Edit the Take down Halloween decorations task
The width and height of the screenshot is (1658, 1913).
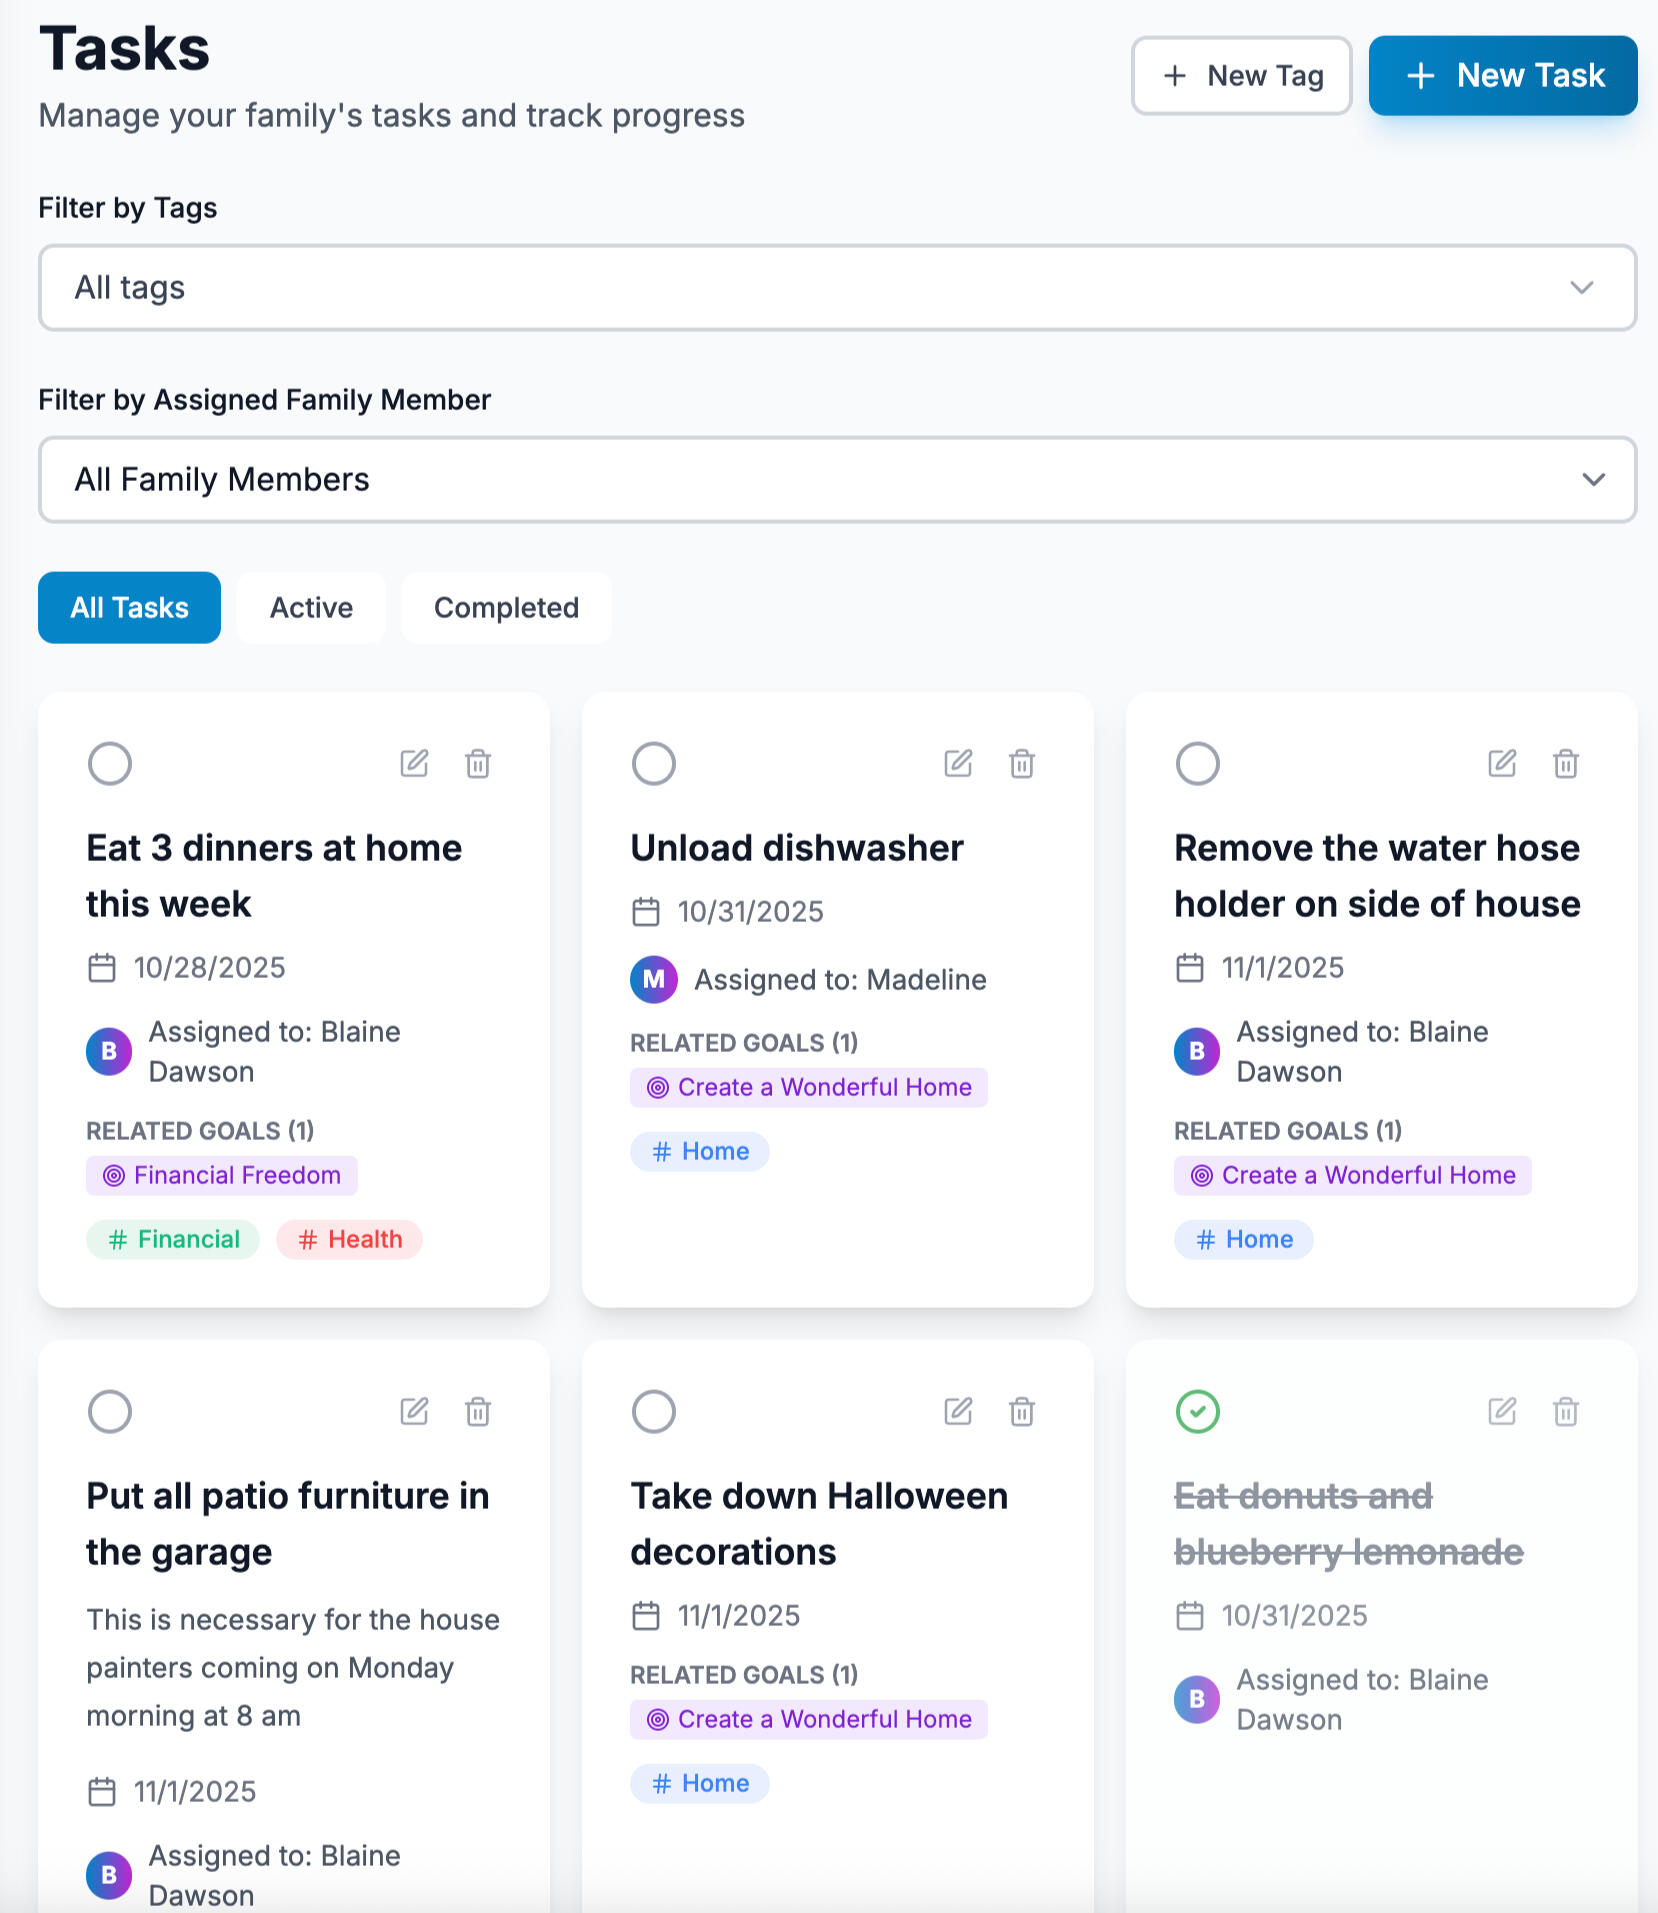958,1412
